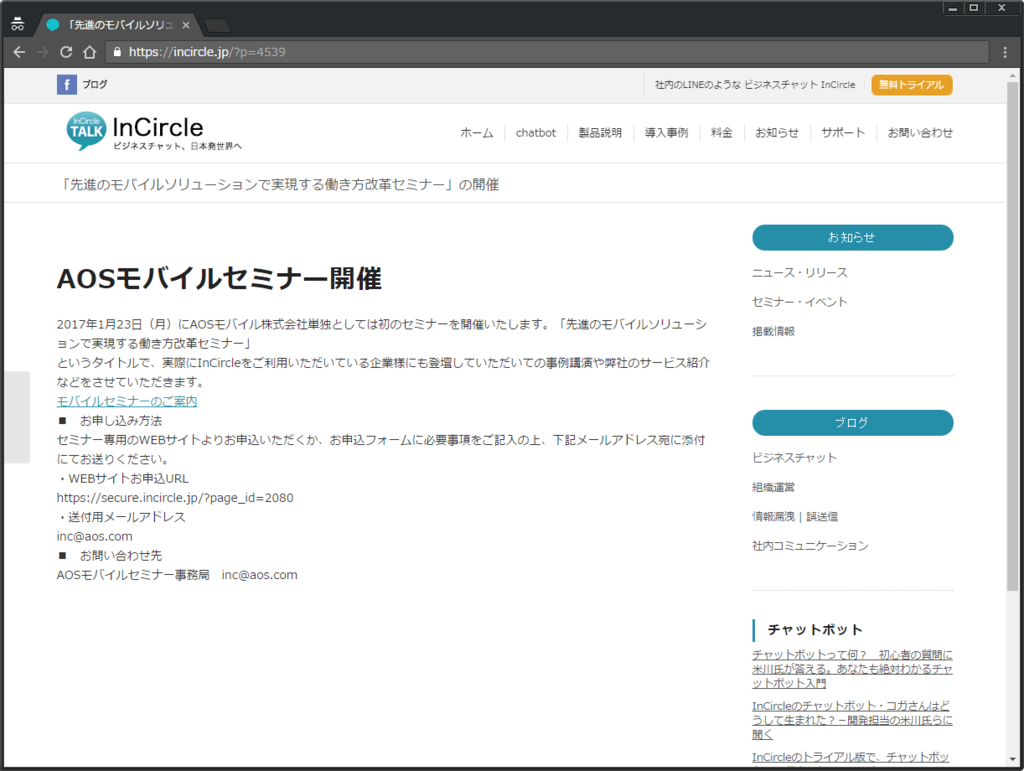
Task: Maximize the browser window
Action: click(974, 8)
